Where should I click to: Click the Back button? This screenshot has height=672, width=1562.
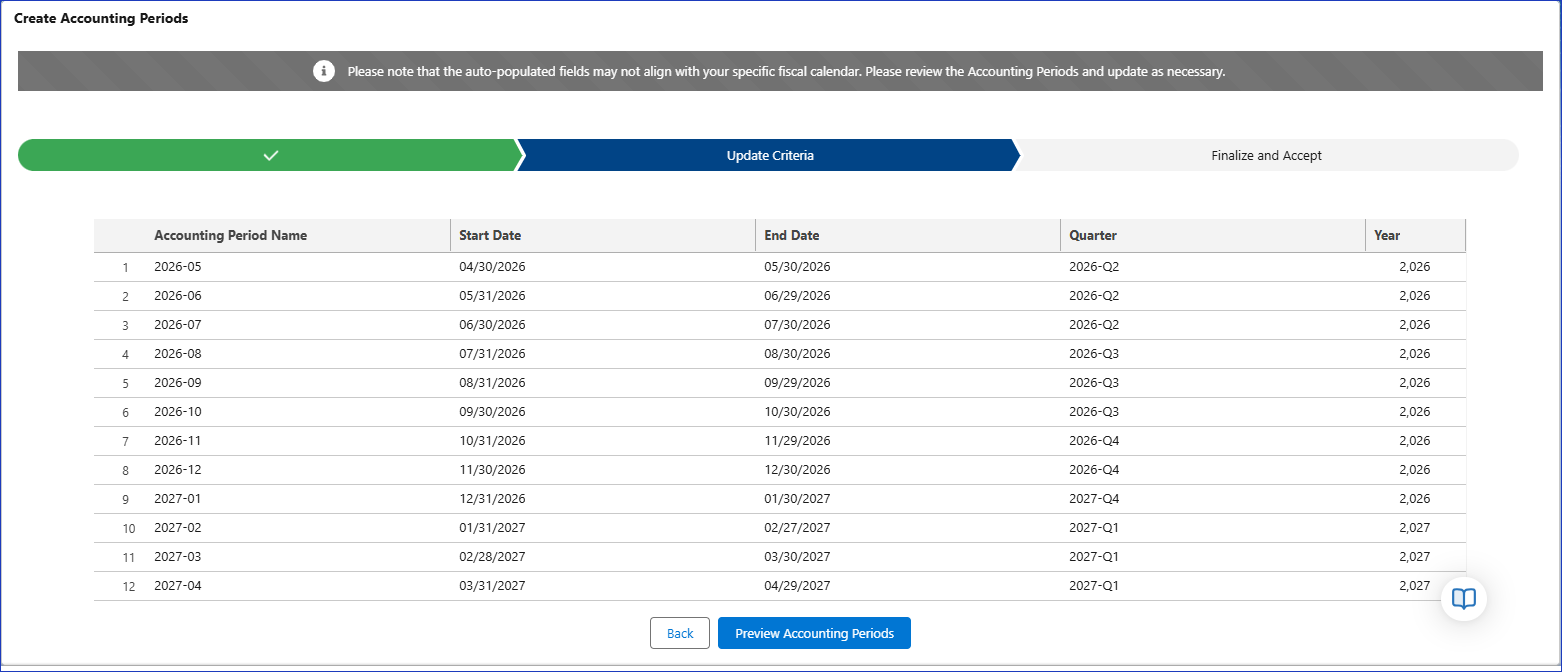point(679,633)
